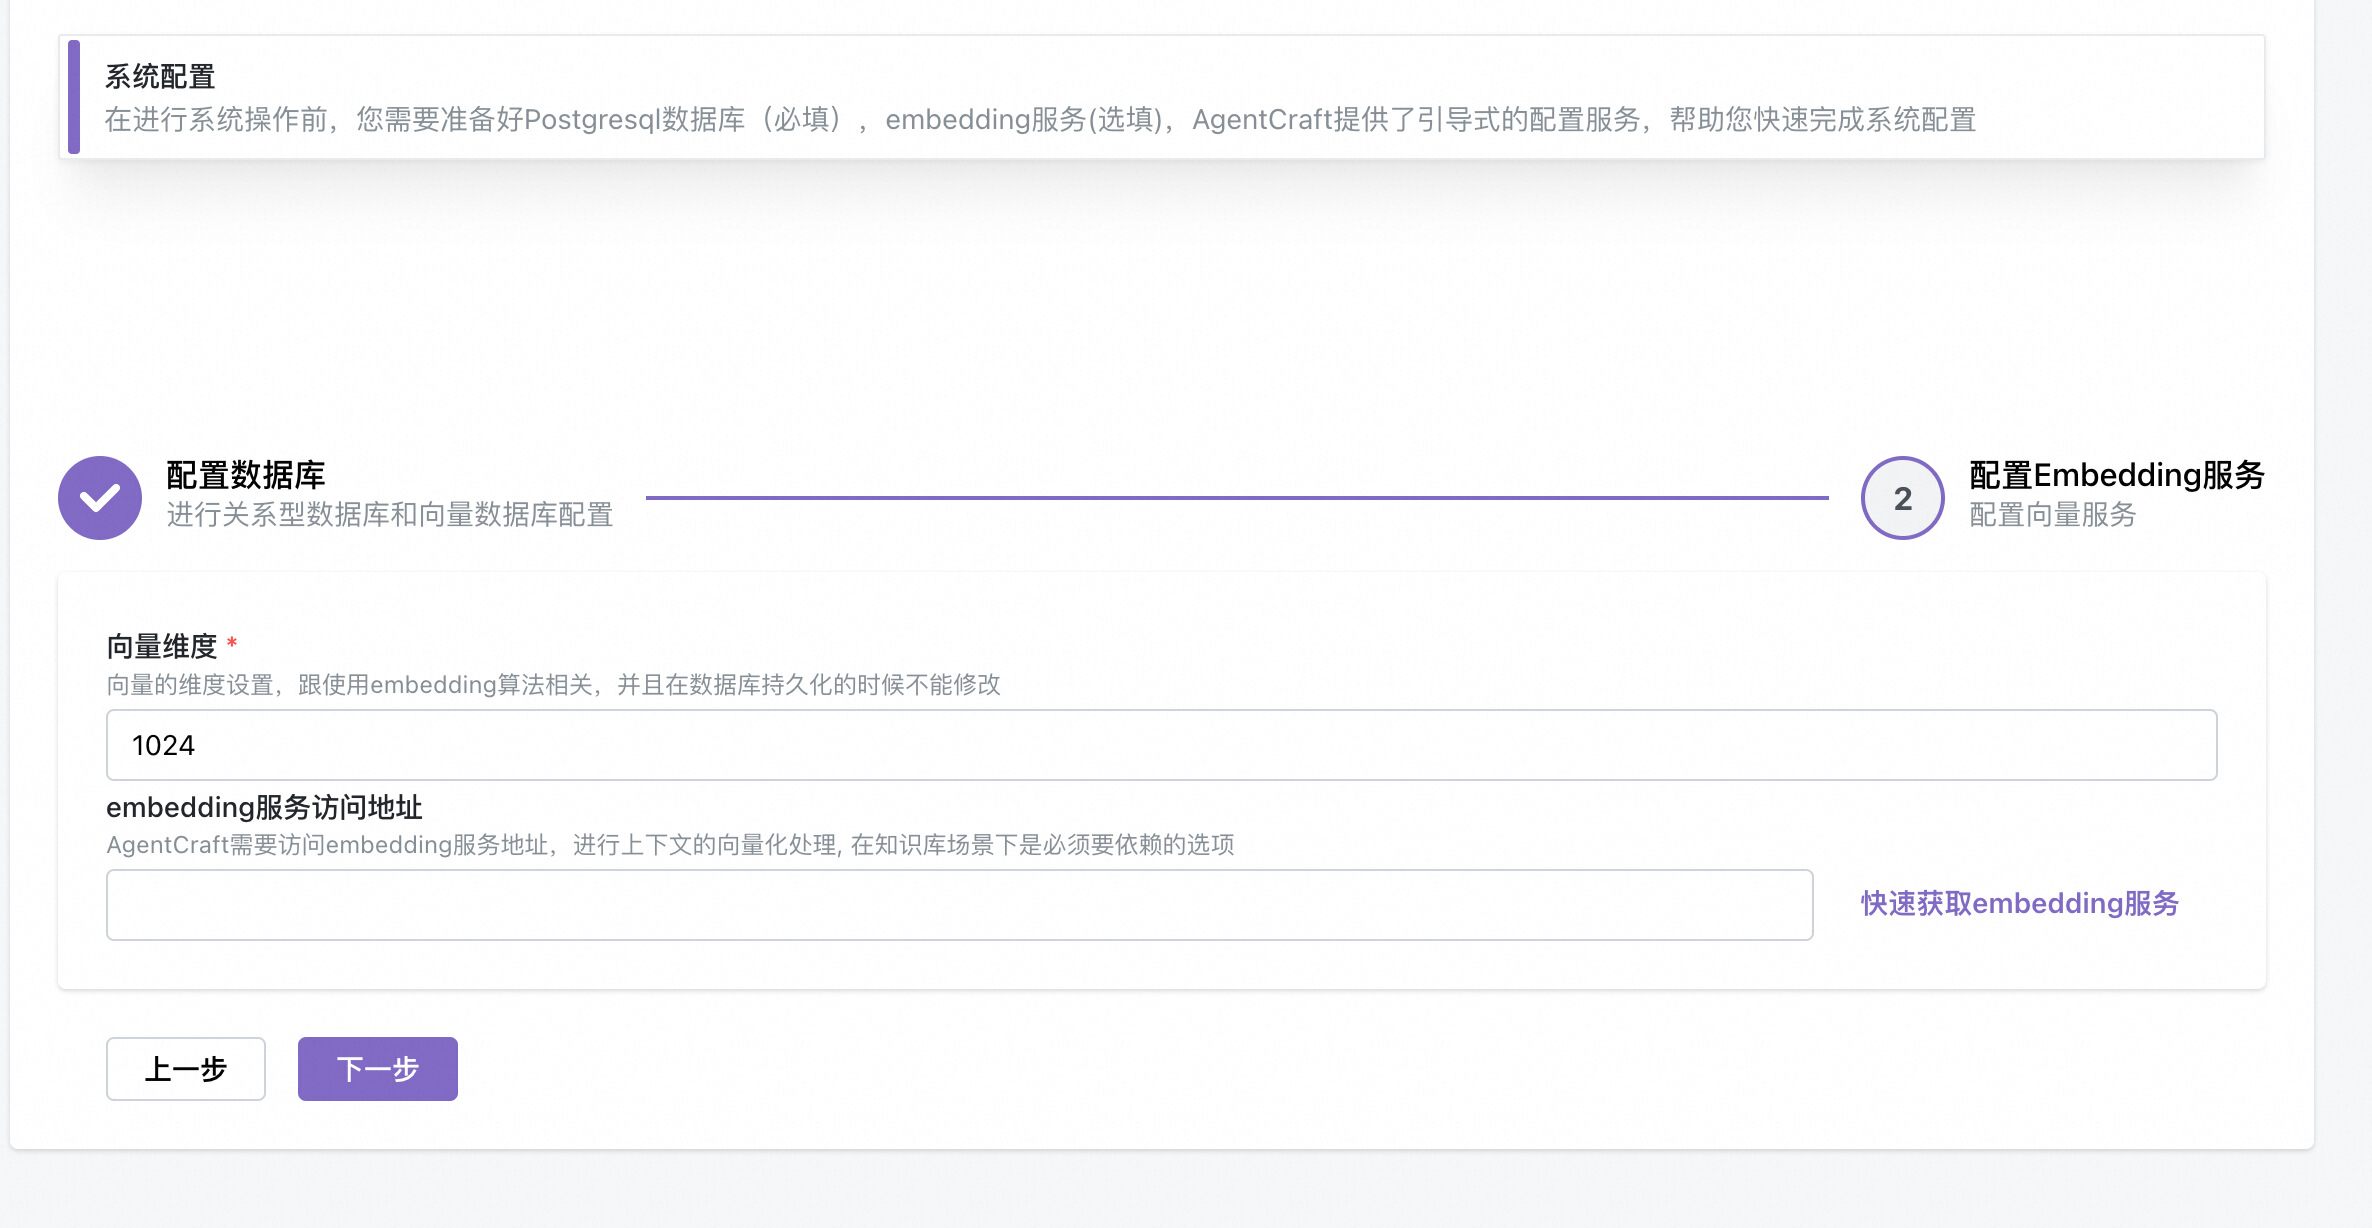
Task: Select the 配置Embedding服务 step title
Action: pos(2116,475)
